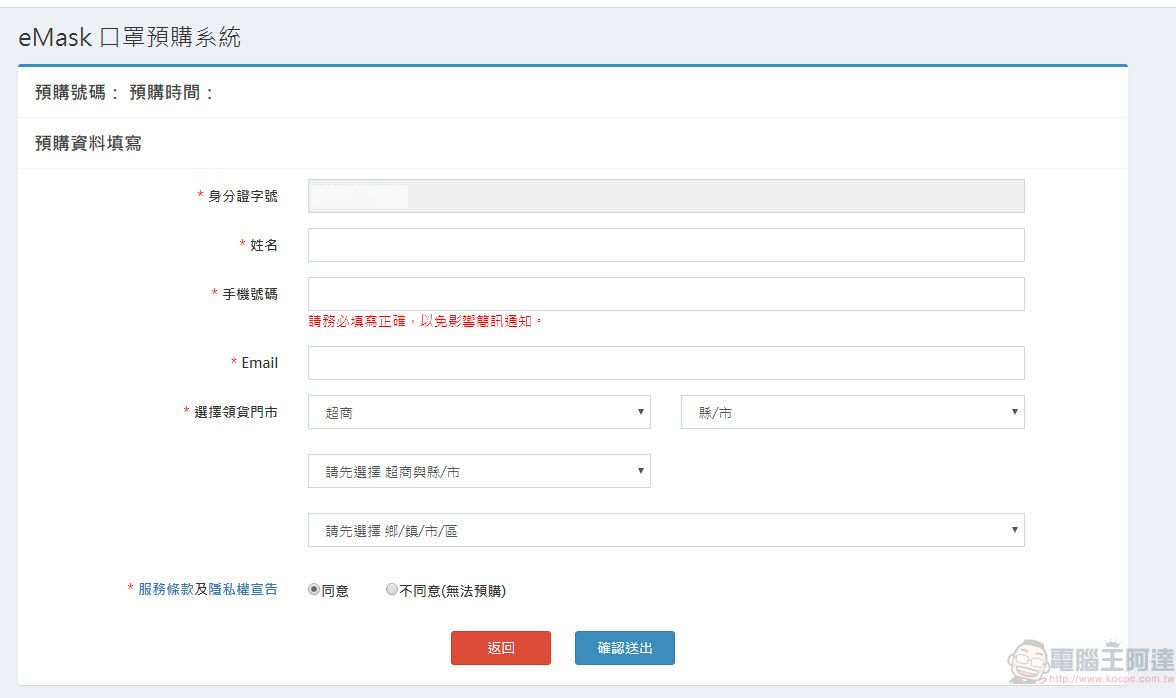Open the 縣/市 county/city dropdown
1176x698 pixels.
(x=853, y=412)
